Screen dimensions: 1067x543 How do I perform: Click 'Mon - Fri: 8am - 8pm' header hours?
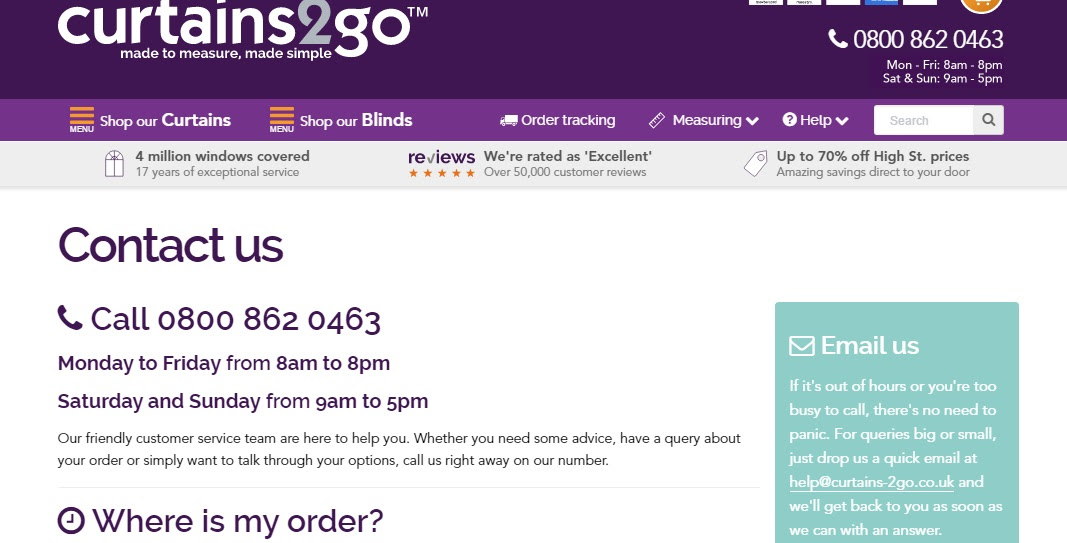click(945, 65)
